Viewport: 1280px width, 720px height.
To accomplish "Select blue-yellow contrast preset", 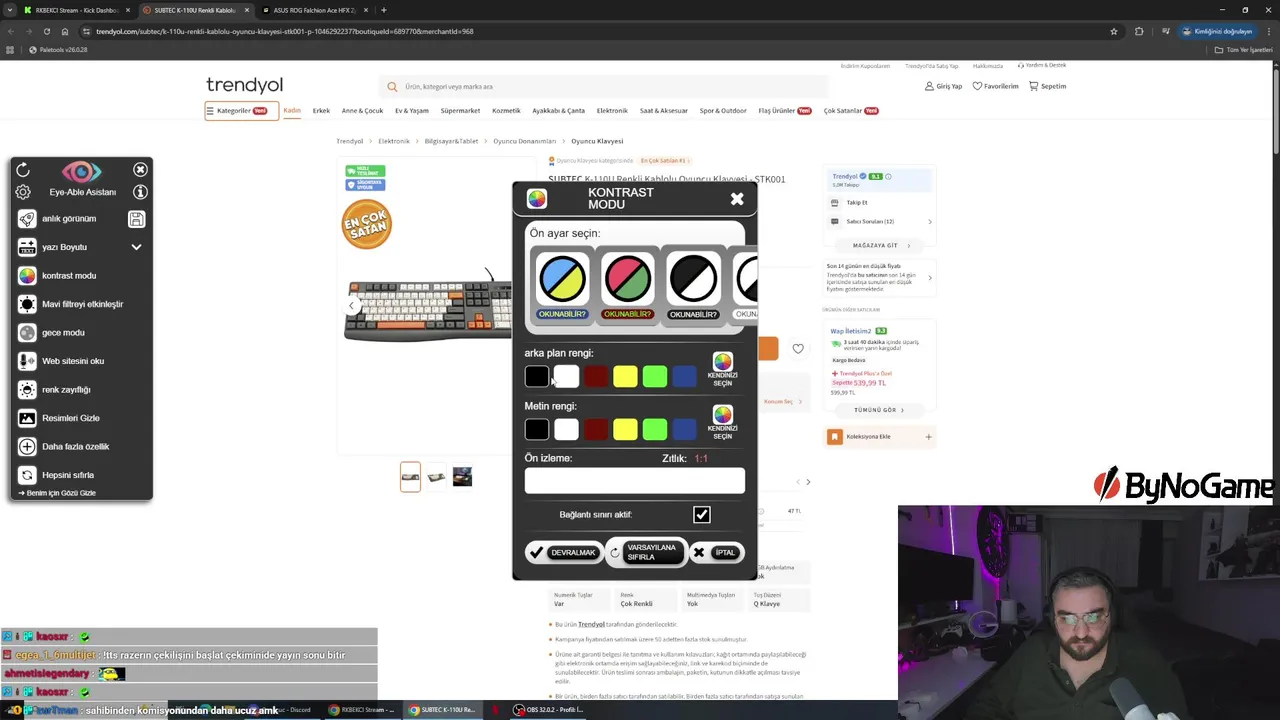I will (562, 286).
